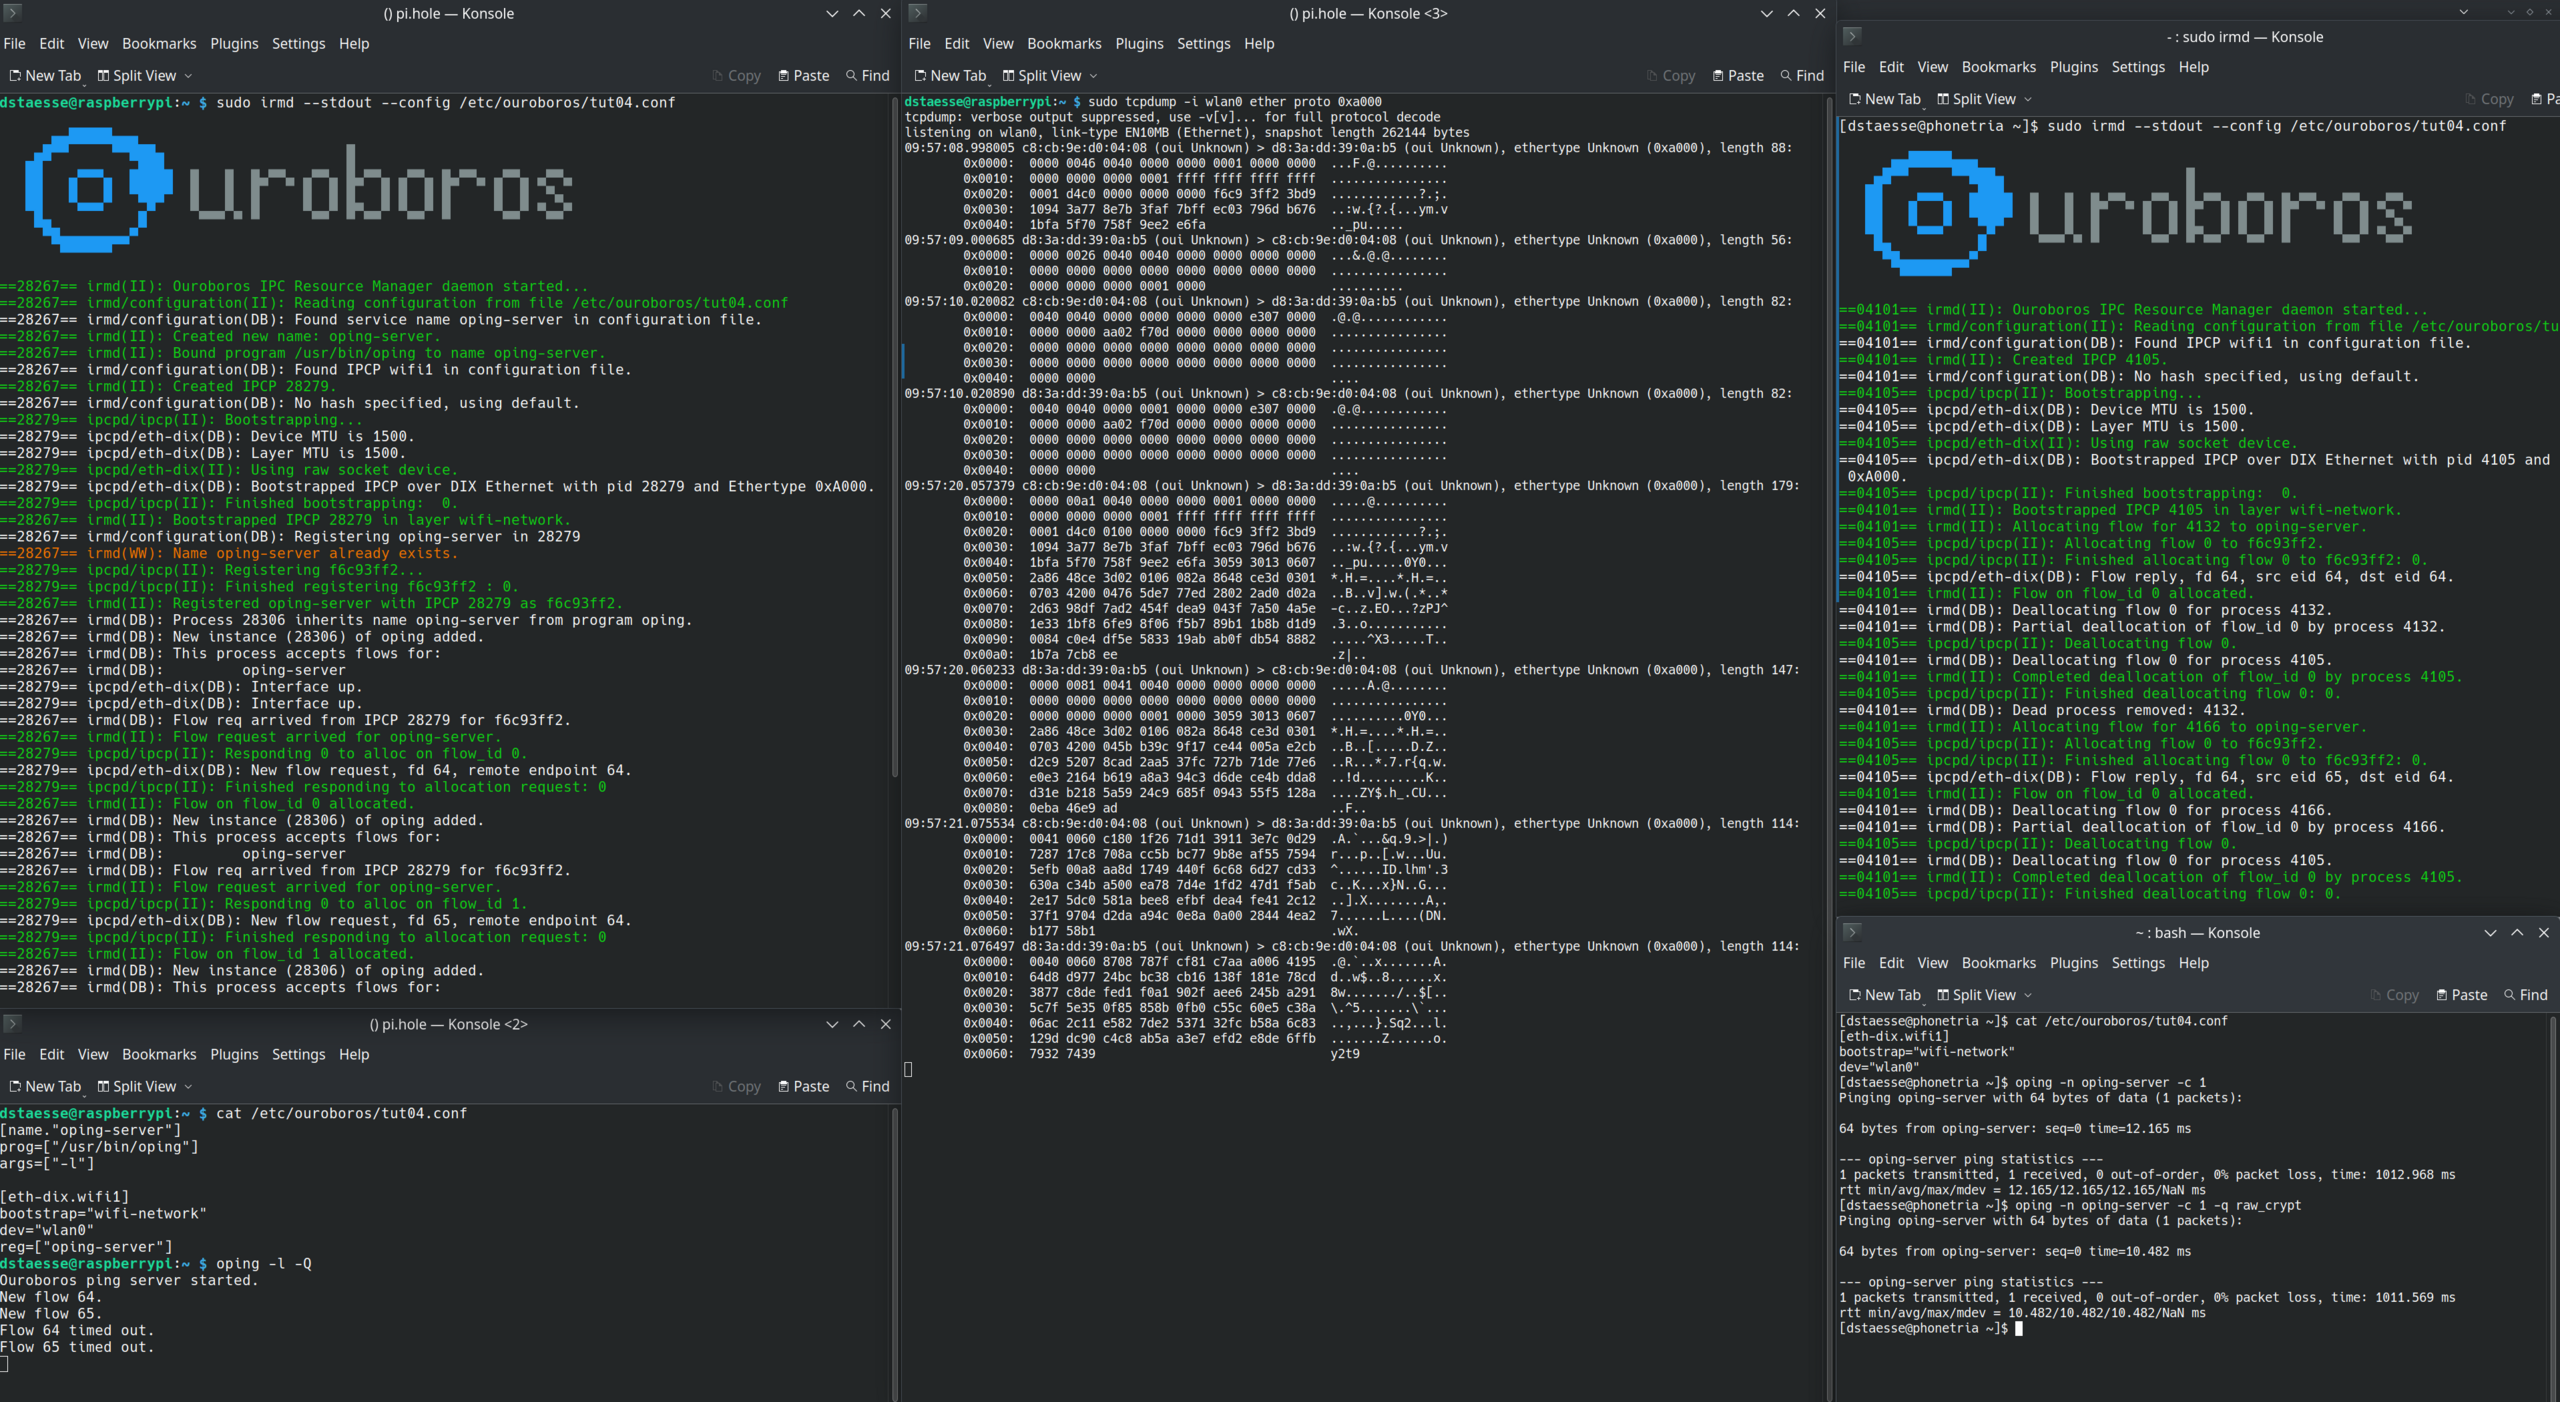Click Paste icon in top-left pi.hole Konsole
Screen dimensions: 2560x1402
[784, 76]
